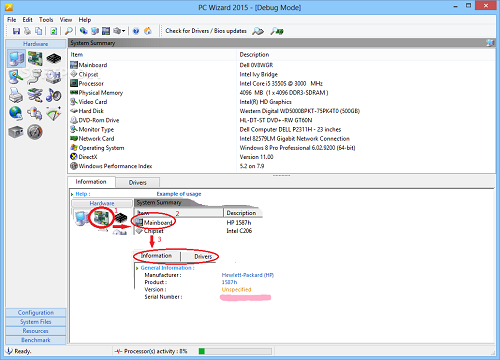Click the Print toolbar icon
Viewport: 500px width, 360px height.
point(27,31)
